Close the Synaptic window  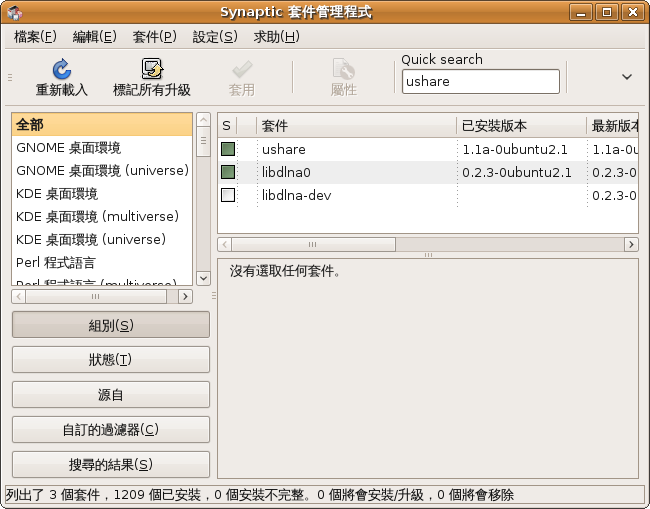[x=633, y=12]
